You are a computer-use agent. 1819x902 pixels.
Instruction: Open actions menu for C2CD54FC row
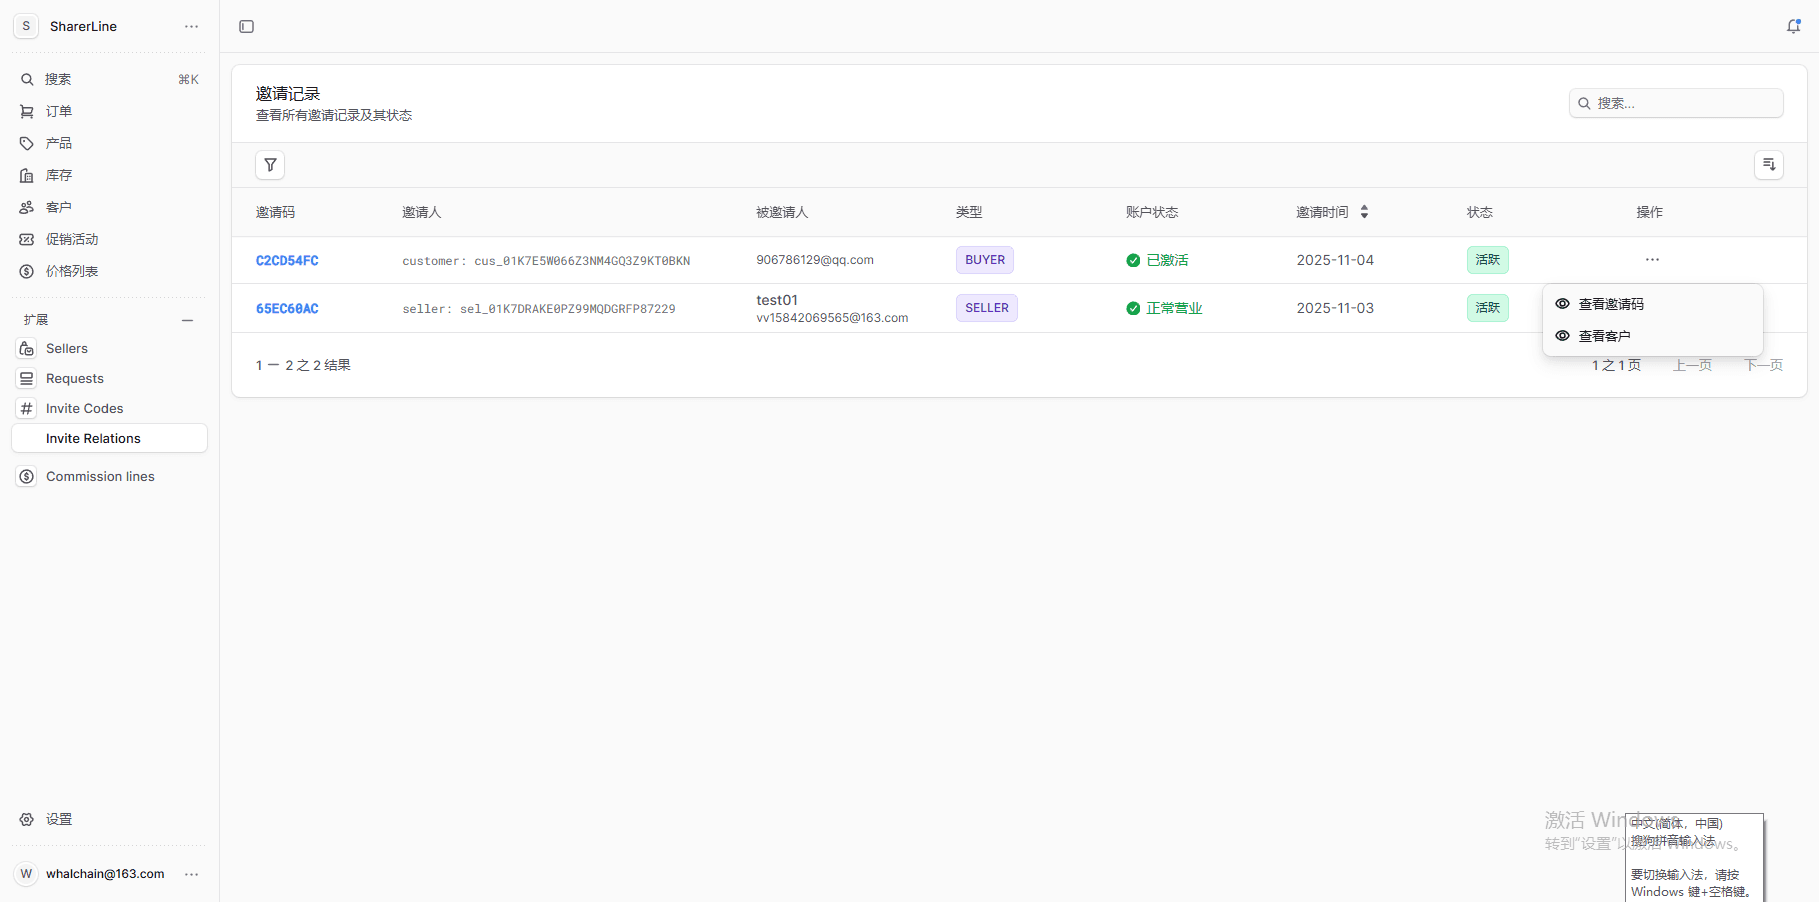pos(1652,260)
